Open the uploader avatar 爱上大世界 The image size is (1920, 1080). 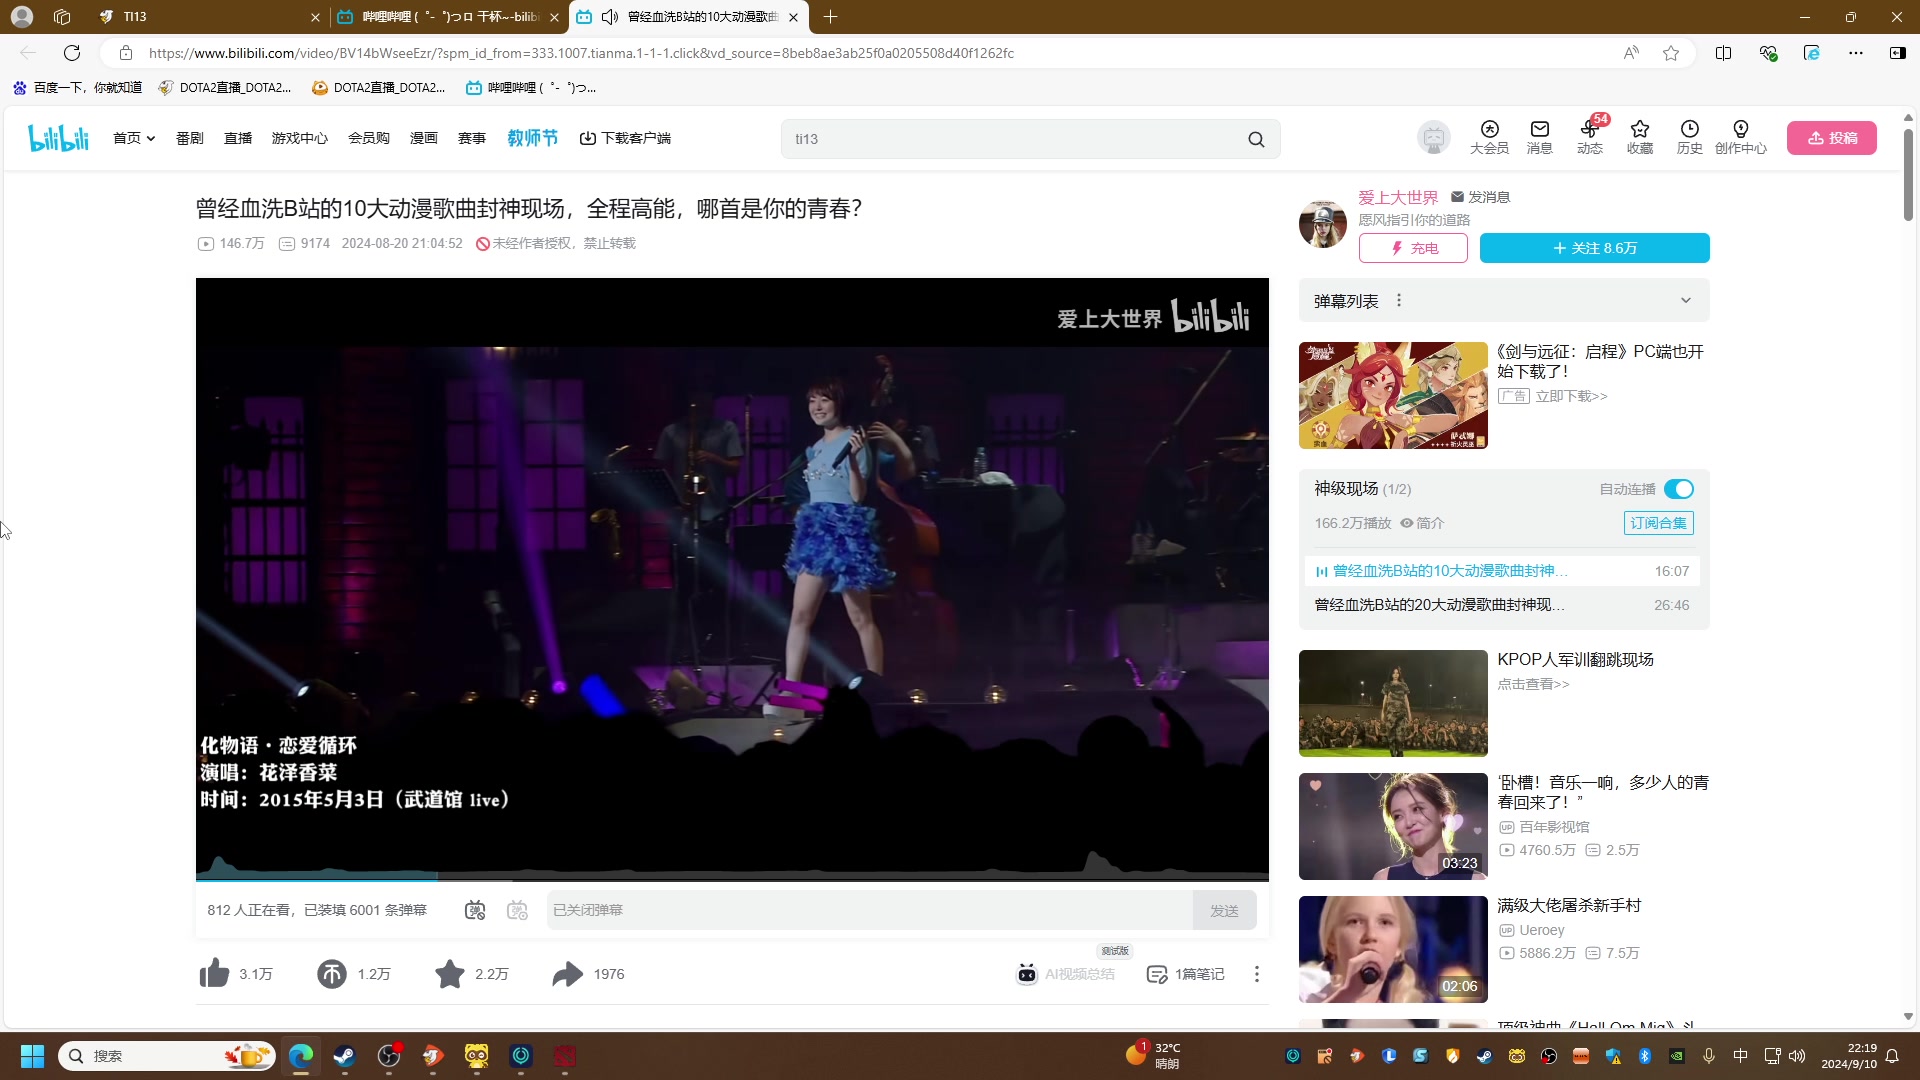click(x=1323, y=224)
